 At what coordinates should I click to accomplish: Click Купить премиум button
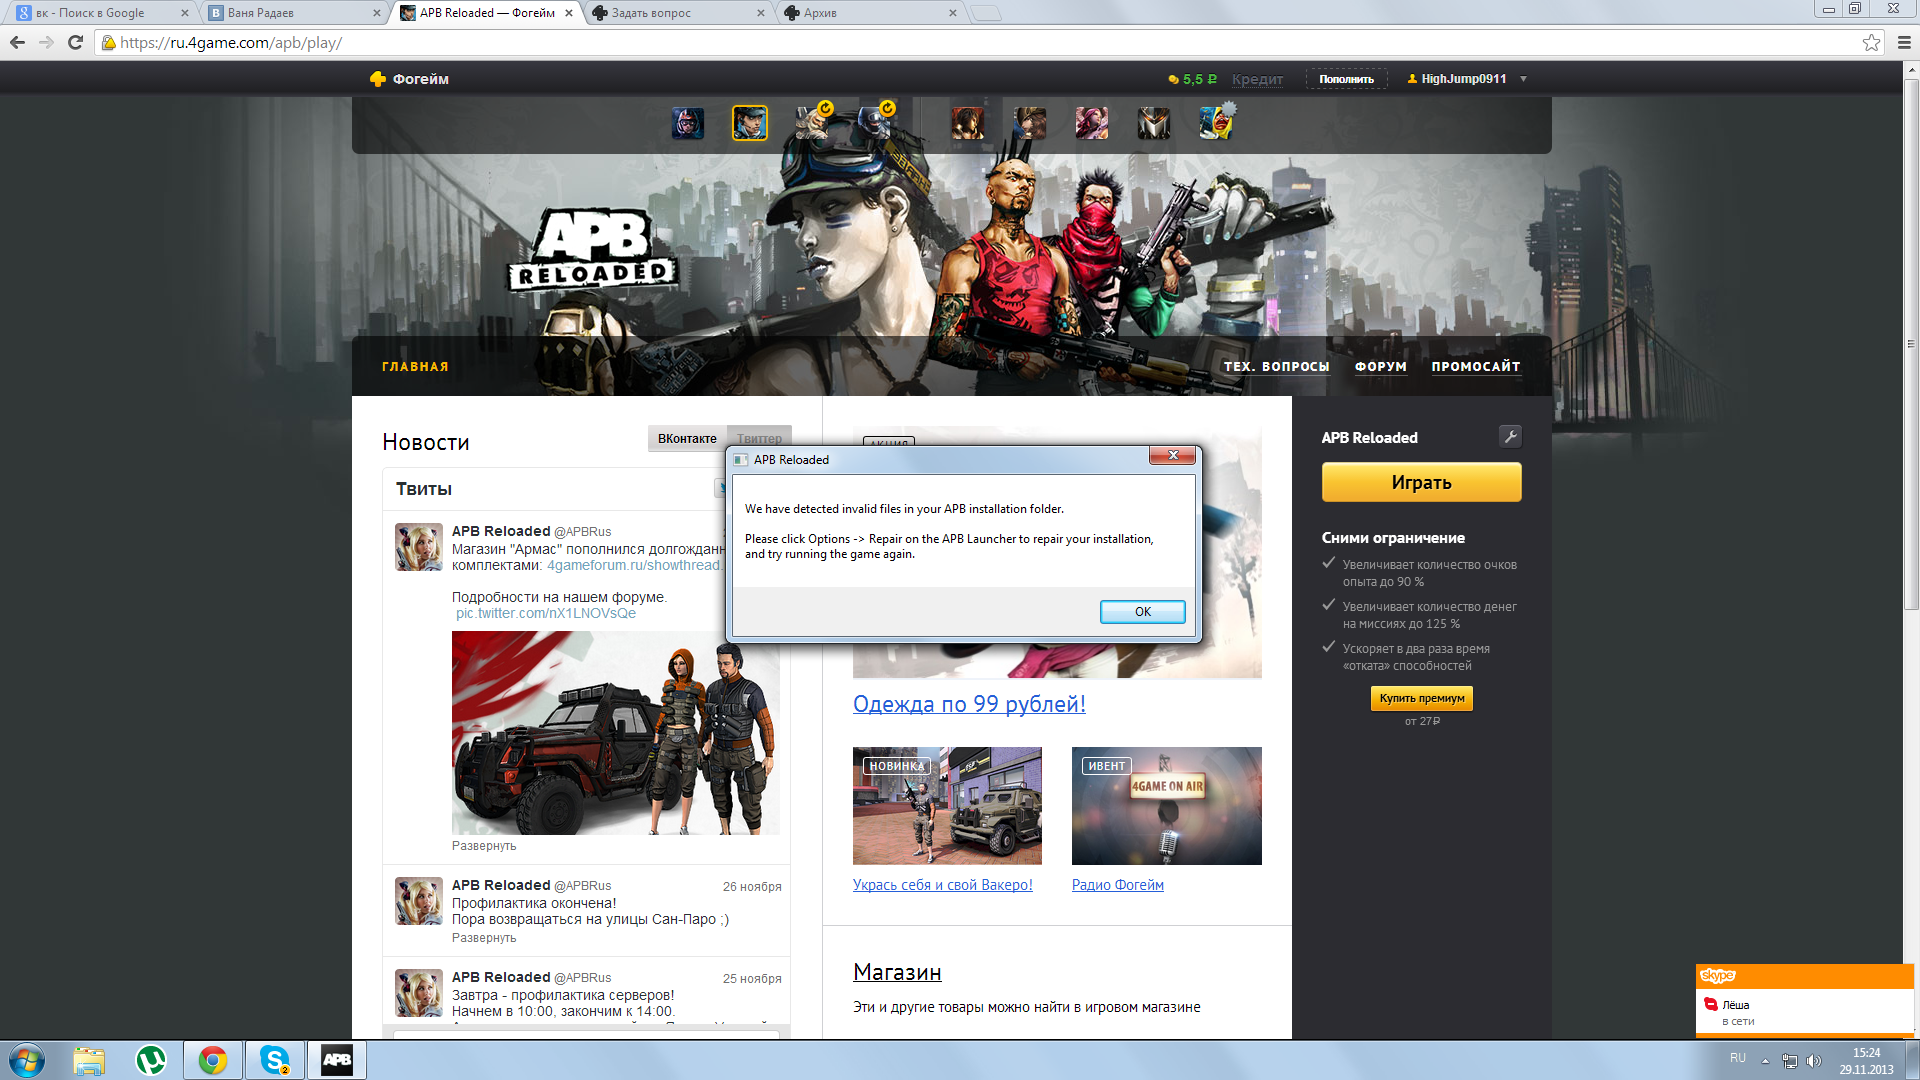(x=1421, y=698)
